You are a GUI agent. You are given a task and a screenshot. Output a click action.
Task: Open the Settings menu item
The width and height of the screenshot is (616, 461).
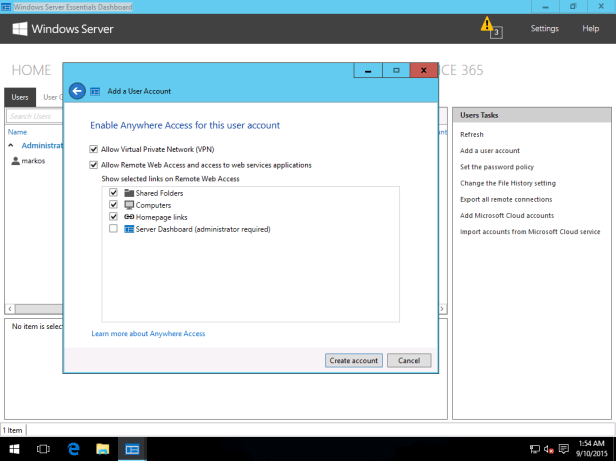pos(544,29)
